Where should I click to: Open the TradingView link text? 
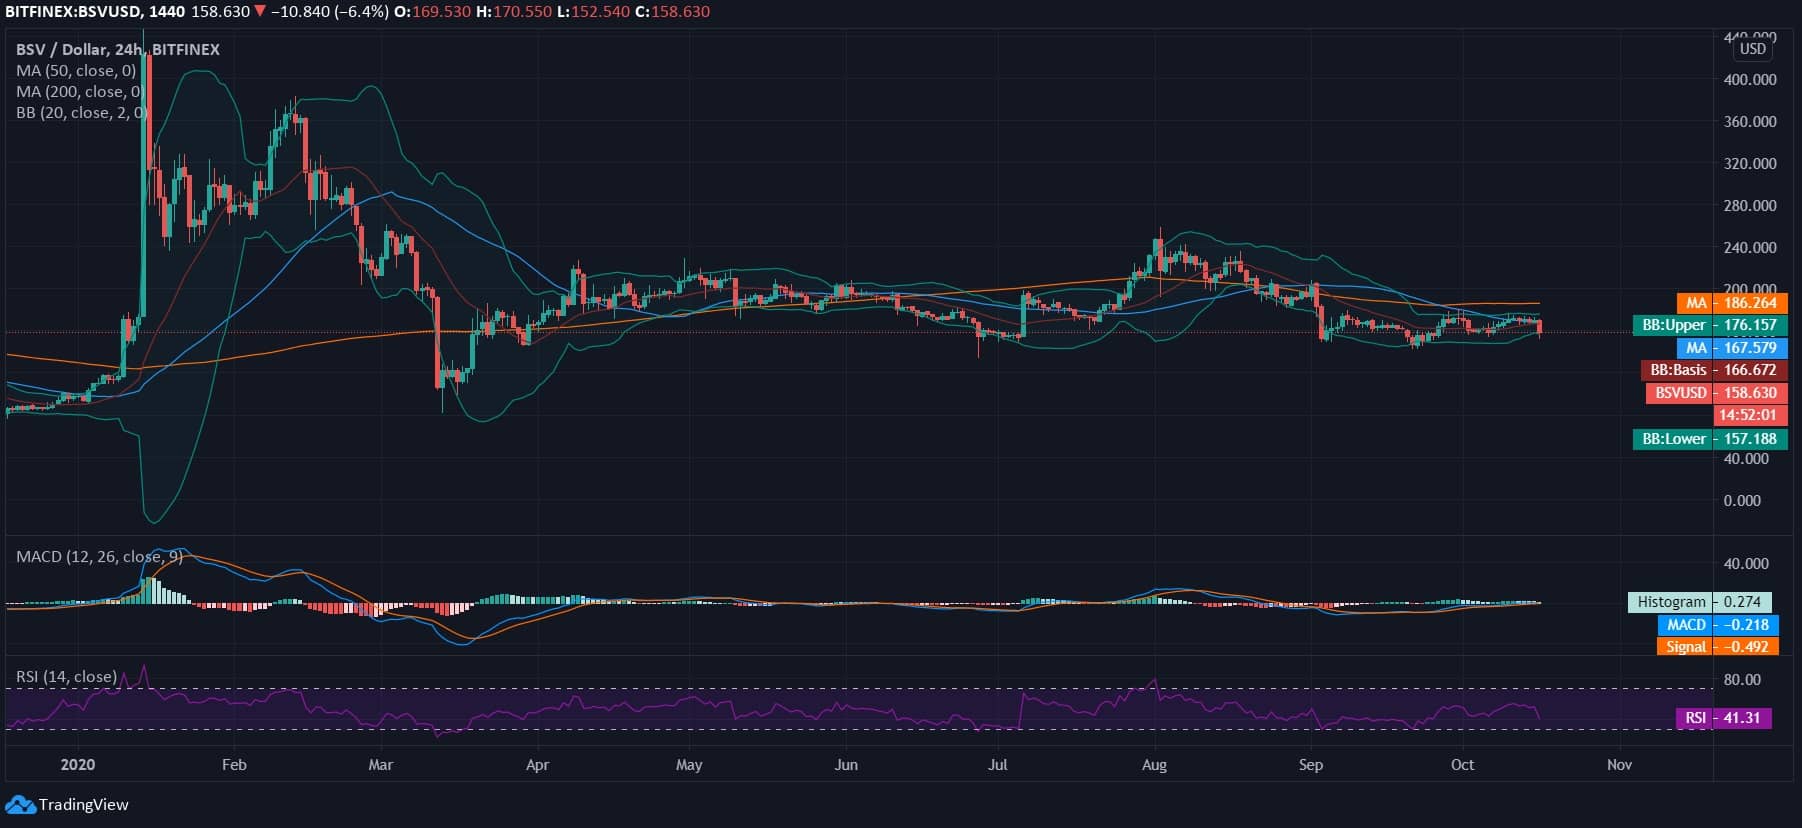[x=84, y=805]
